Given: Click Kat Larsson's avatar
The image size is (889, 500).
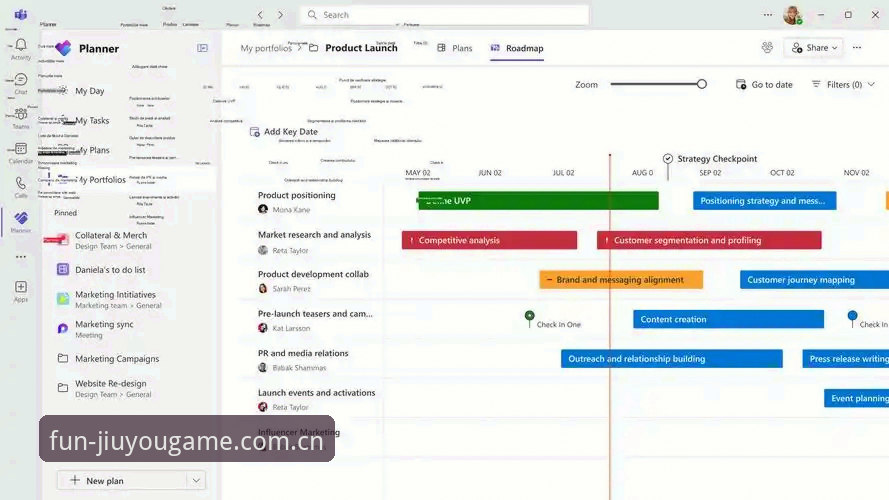Looking at the screenshot, I should (x=263, y=328).
